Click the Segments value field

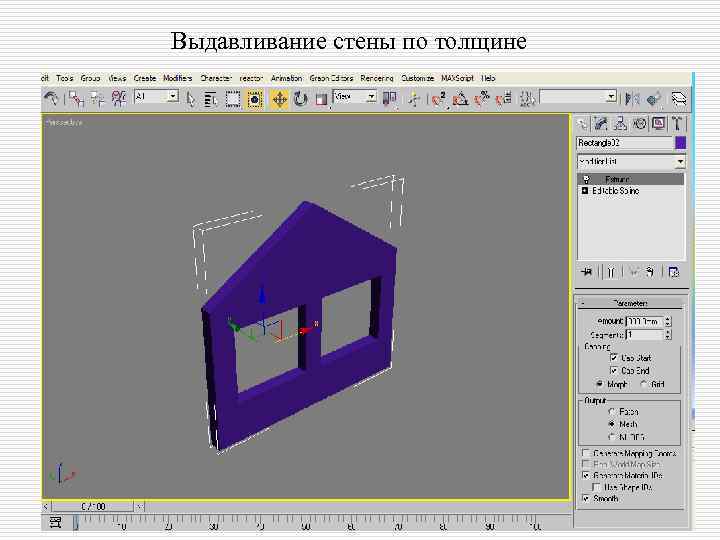click(x=644, y=335)
